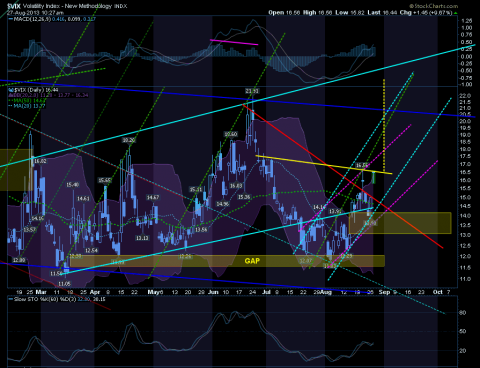This screenshot has width=480, height=368.
Task: Click the 13.56 price label
Action: pyautogui.click(x=201, y=230)
